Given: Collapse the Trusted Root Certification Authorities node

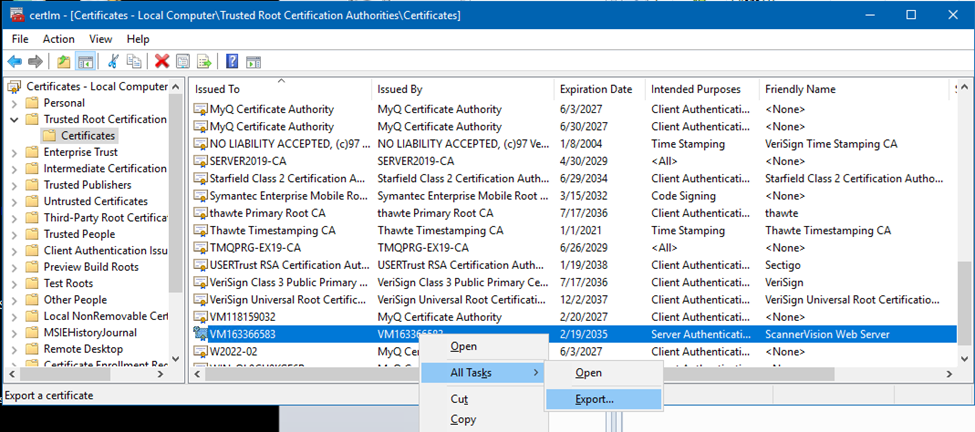Looking at the screenshot, I should 13,119.
